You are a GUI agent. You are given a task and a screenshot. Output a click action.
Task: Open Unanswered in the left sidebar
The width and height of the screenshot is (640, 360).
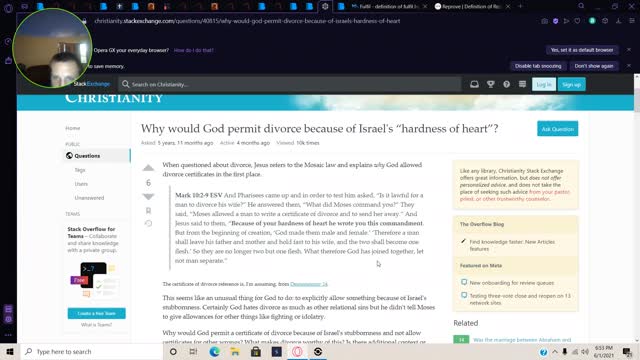coord(89,198)
